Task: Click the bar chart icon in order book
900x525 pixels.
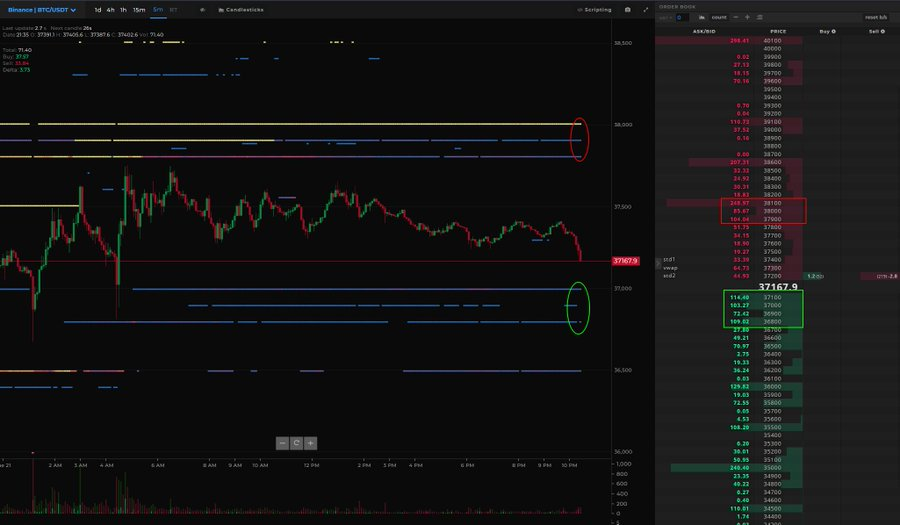Action: pyautogui.click(x=703, y=17)
